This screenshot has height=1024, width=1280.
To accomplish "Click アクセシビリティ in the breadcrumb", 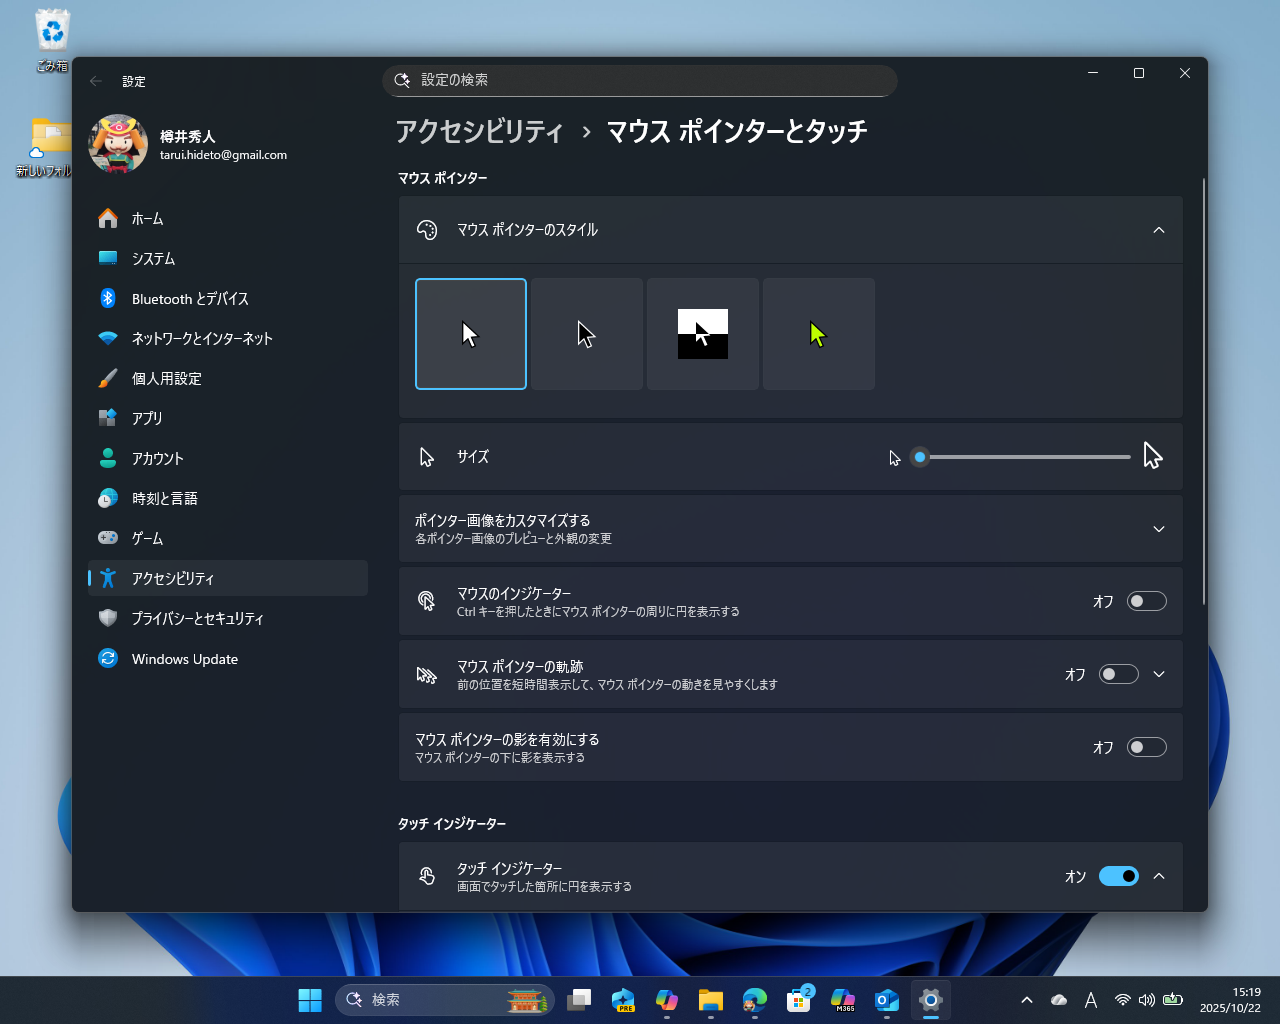I will (480, 132).
